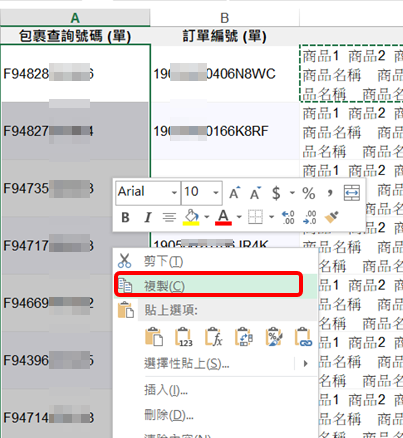Click the borders grid icon
The height and width of the screenshot is (438, 403).
tap(255, 217)
